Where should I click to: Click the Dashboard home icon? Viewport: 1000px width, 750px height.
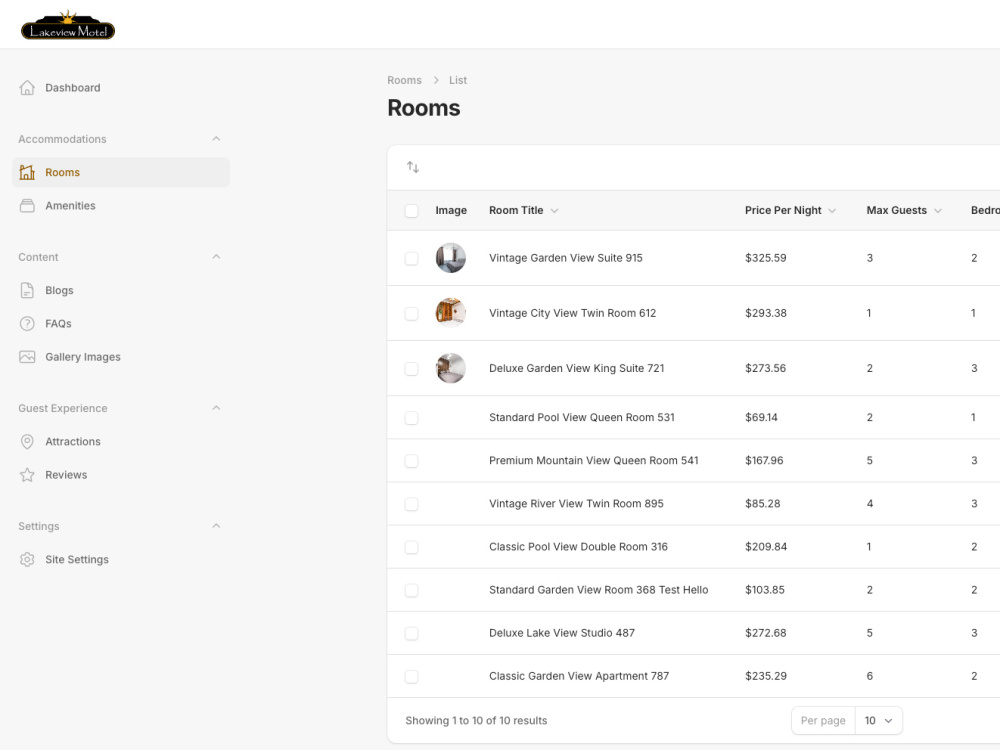(27, 87)
